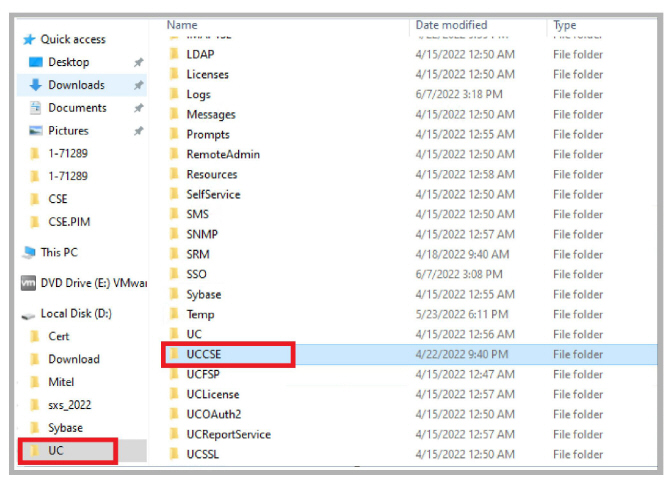Select the UCOAuth2 folder name

213,414
